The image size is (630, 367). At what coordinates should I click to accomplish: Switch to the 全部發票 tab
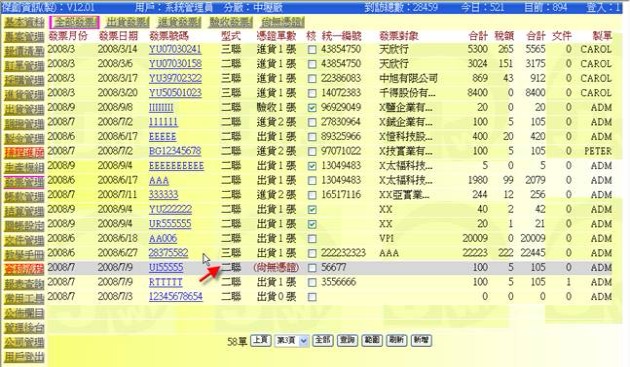click(75, 22)
